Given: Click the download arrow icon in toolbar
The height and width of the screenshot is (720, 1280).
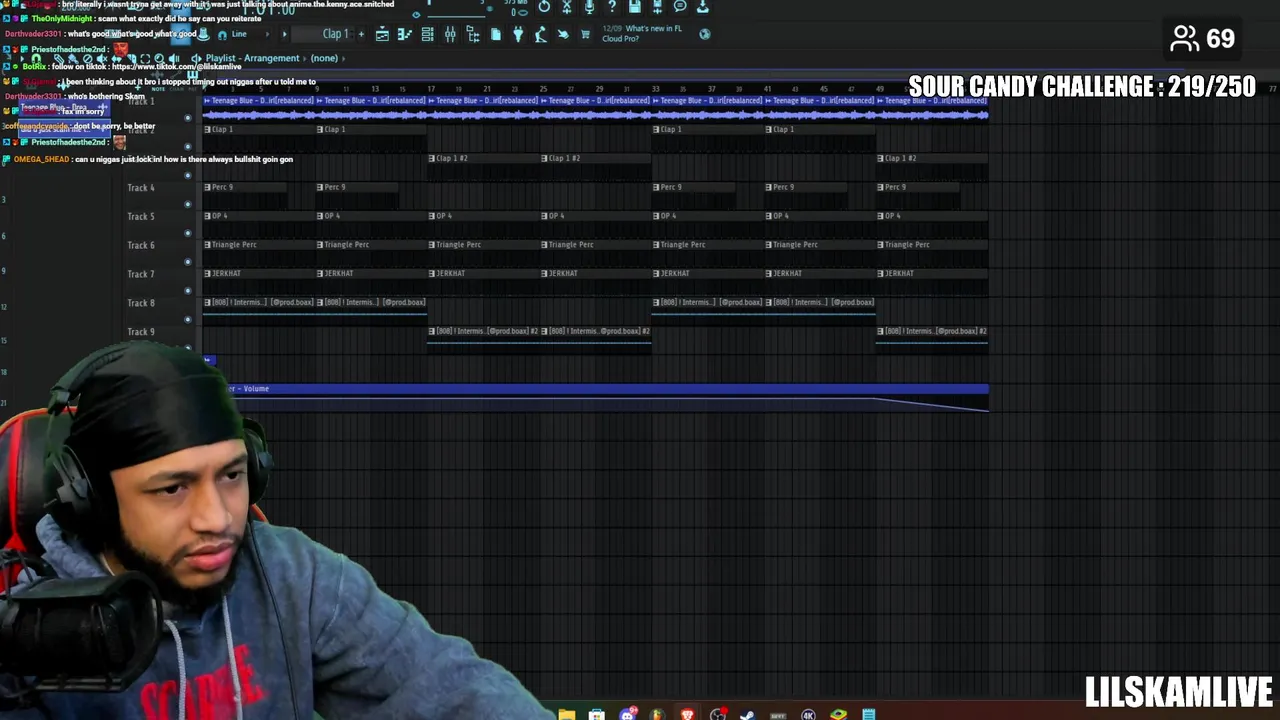Looking at the screenshot, I should (x=702, y=6).
